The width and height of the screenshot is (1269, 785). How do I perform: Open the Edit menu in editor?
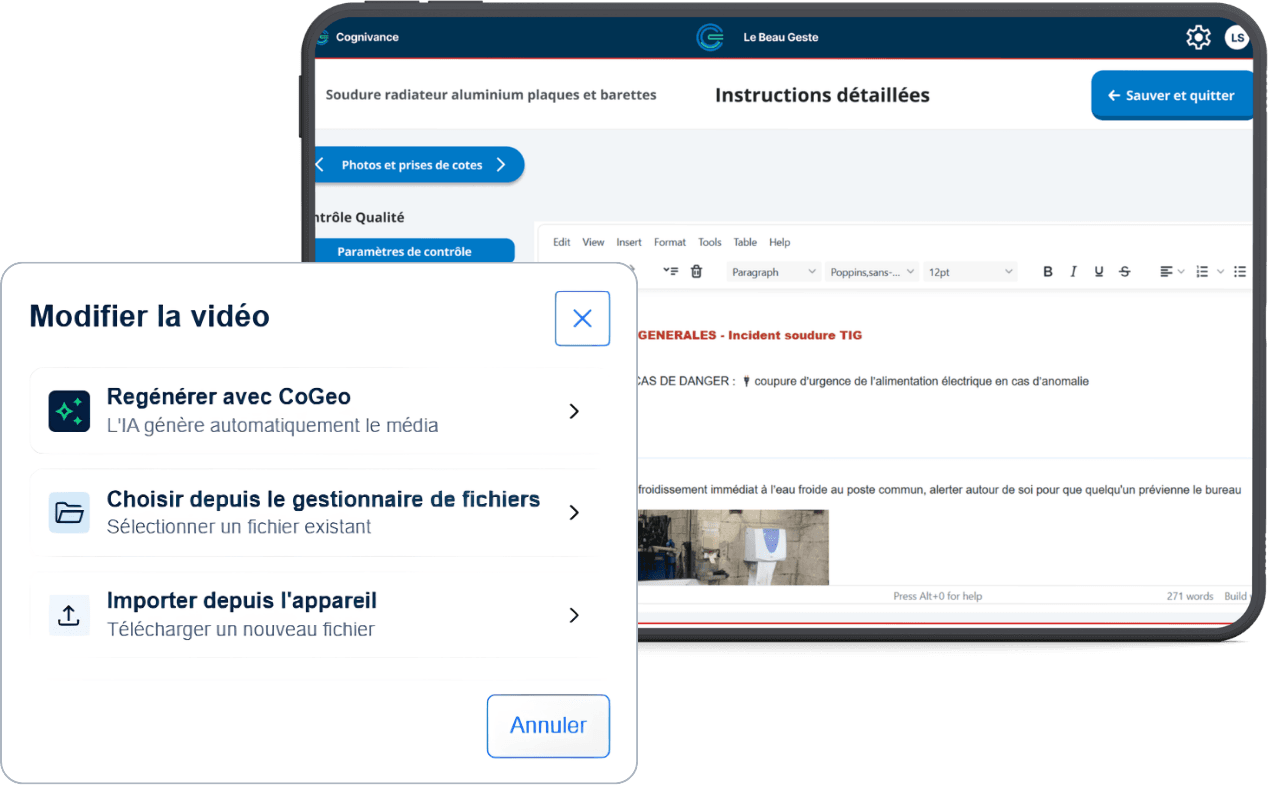[x=562, y=242]
